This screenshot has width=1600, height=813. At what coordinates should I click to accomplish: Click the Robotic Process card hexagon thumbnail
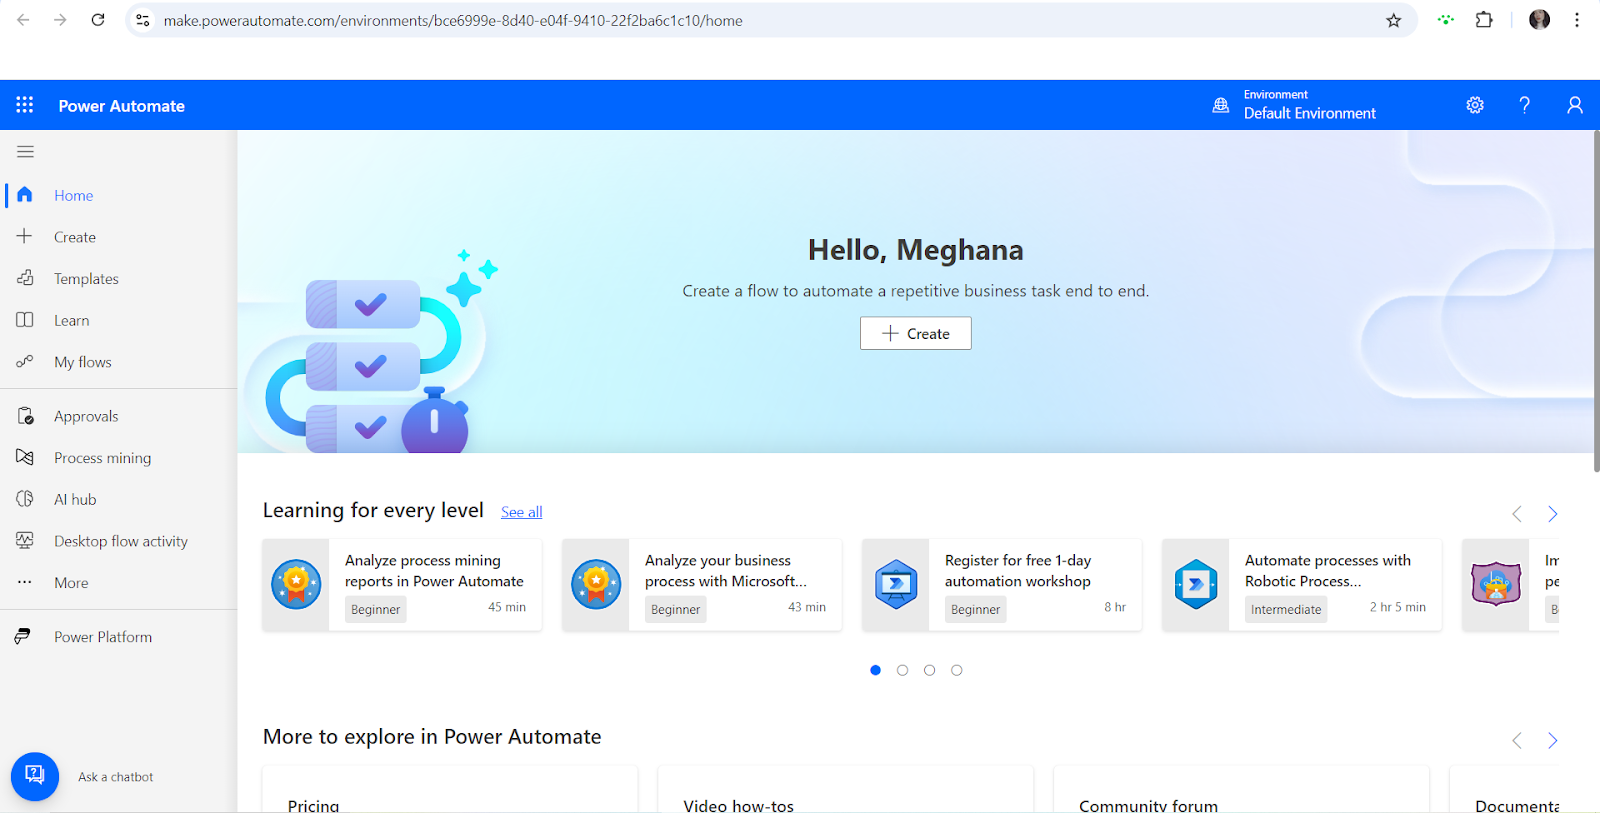(x=1196, y=585)
